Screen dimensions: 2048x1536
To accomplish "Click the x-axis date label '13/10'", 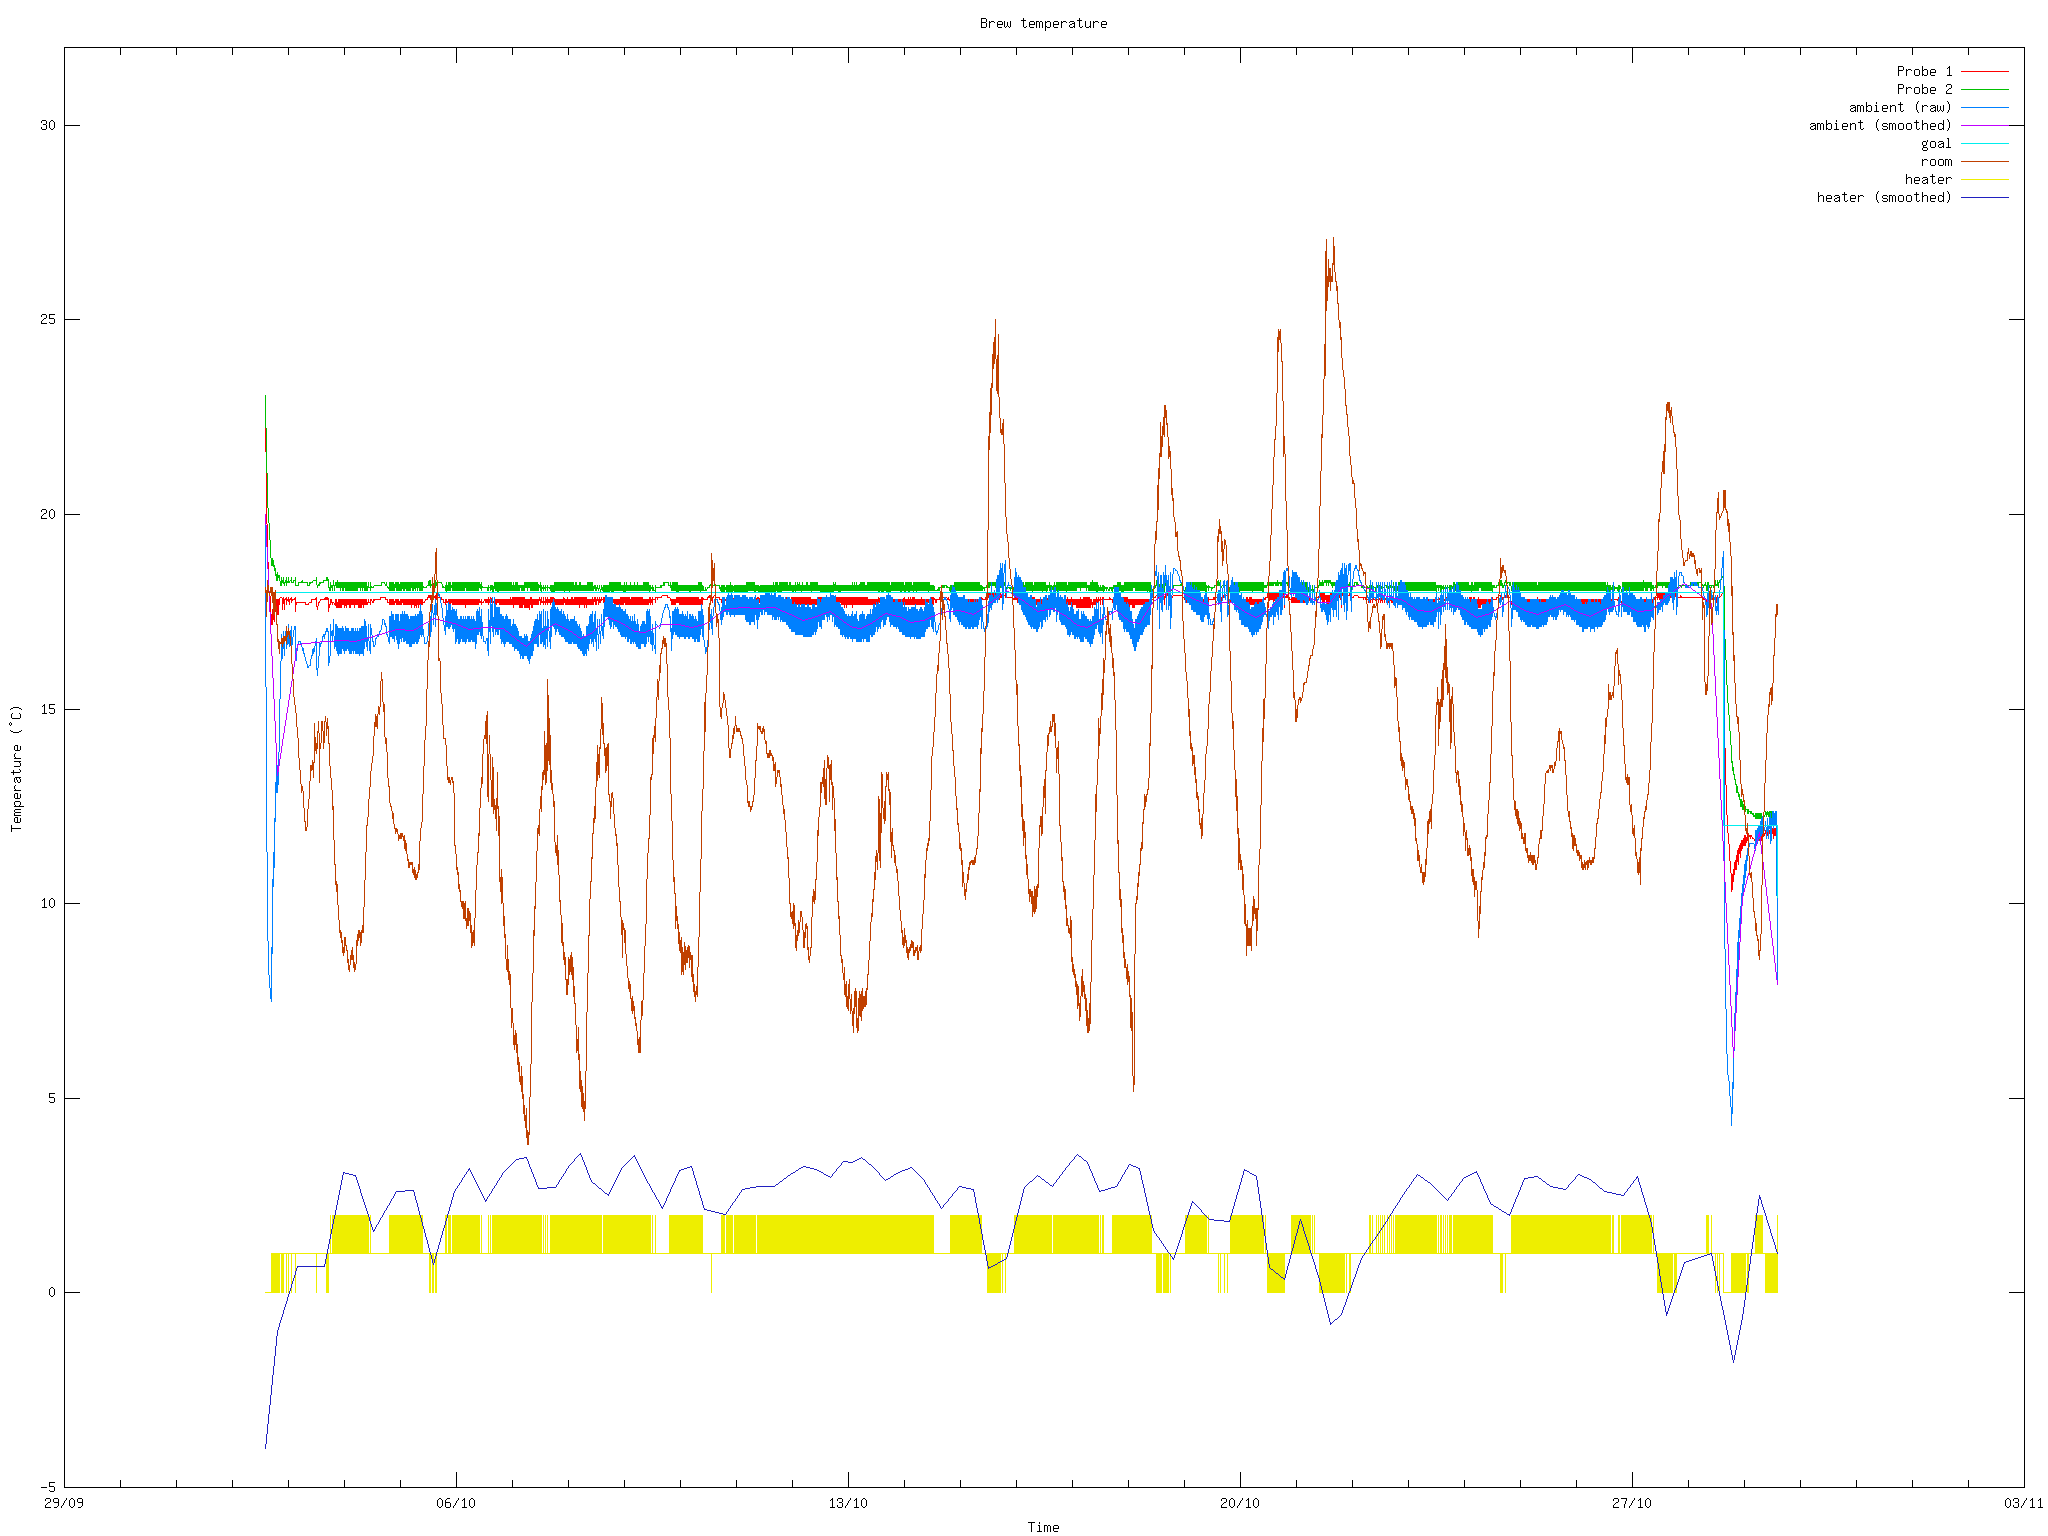I will pyautogui.click(x=848, y=1503).
